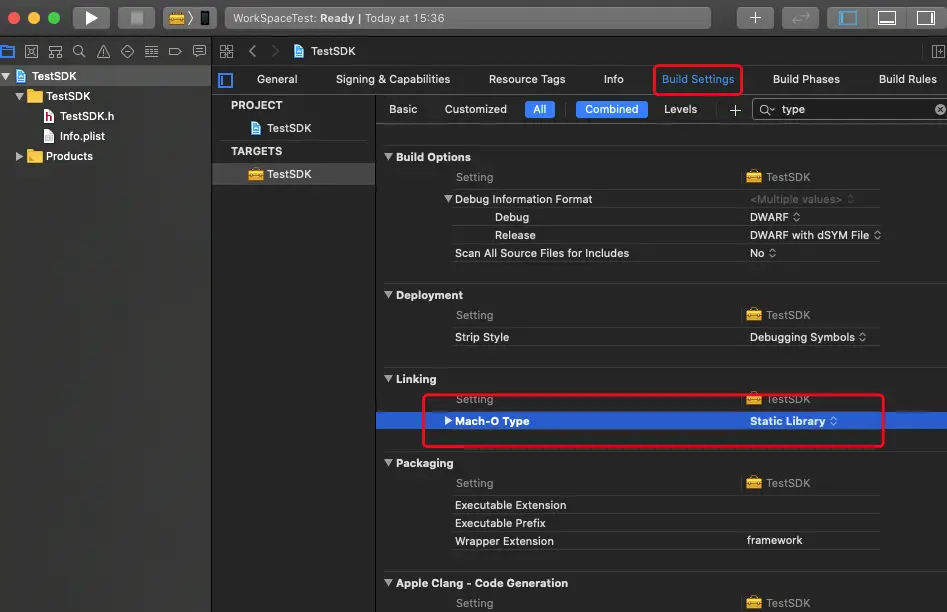
Task: Show the Project navigator
Action: click(8, 52)
